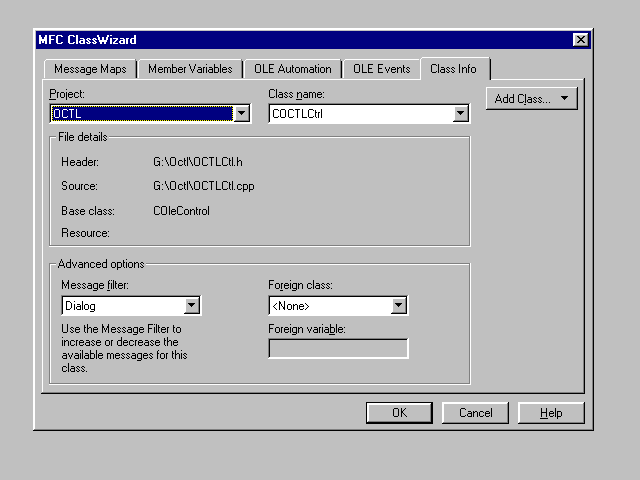
Task: Switch to the Message Maps tab
Action: (89, 69)
